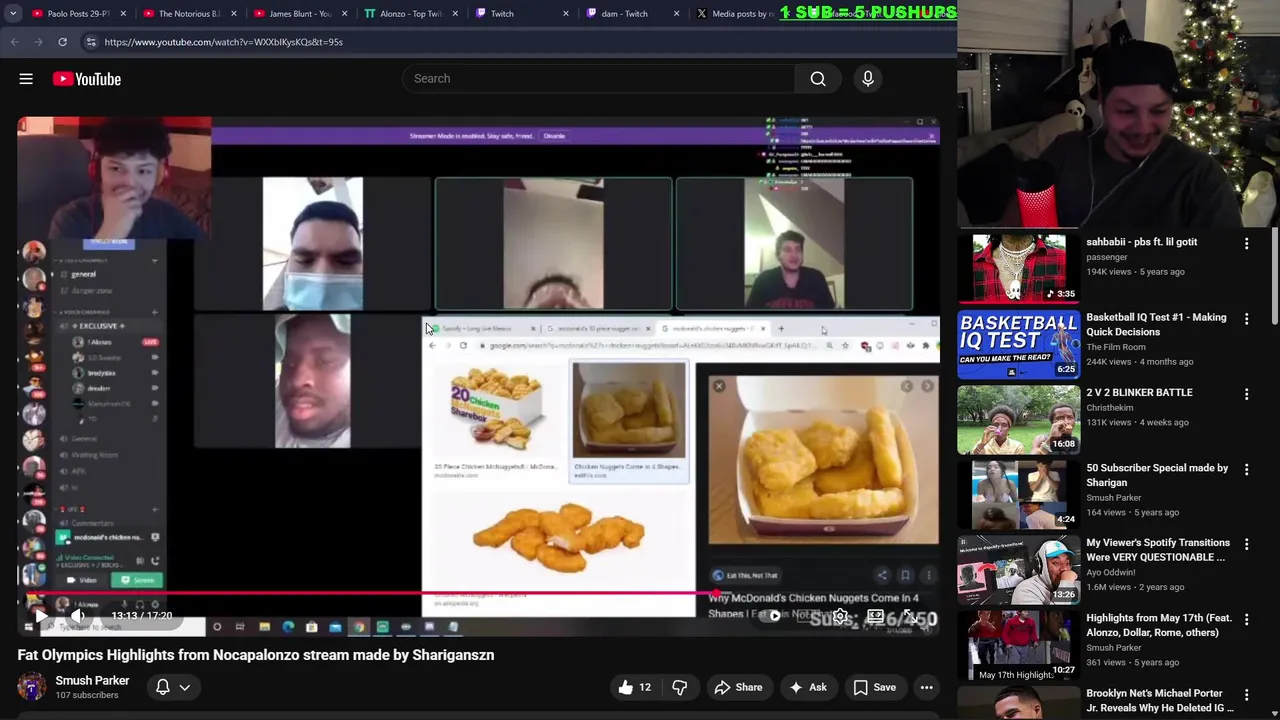
Task: Reload the page in browser toolbar
Action: [62, 42]
